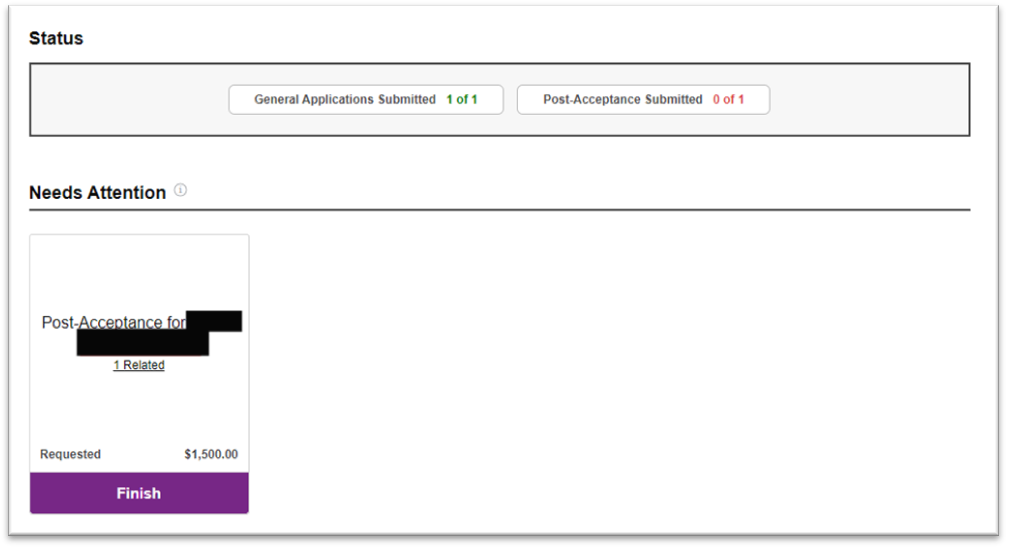The image size is (1009, 548).
Task: Click the Post-Acceptance for card title
Action: click(x=114, y=322)
